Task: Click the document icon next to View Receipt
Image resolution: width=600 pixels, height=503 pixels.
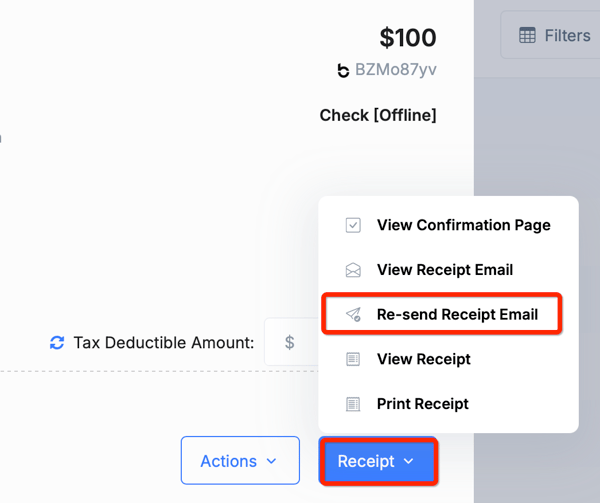Action: coord(353,359)
